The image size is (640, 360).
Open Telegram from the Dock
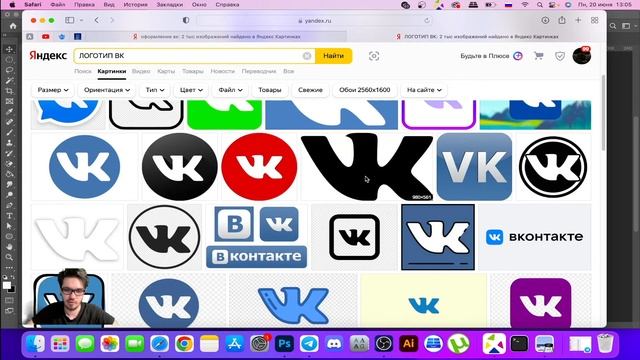[309, 344]
